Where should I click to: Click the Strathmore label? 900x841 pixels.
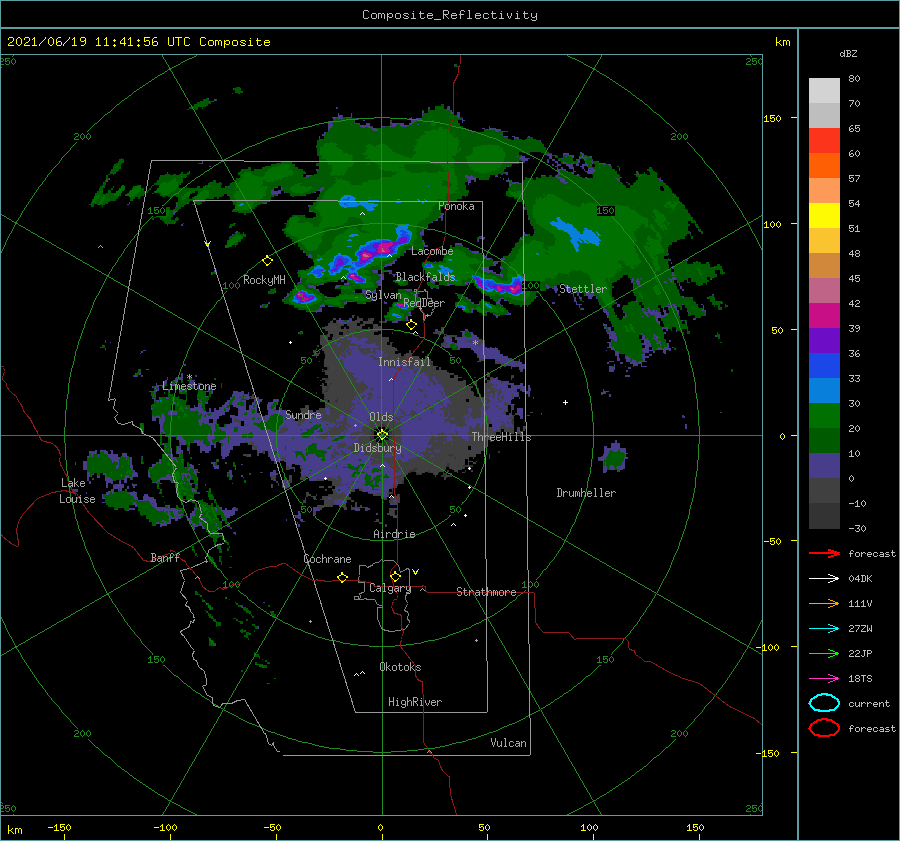tap(486, 592)
